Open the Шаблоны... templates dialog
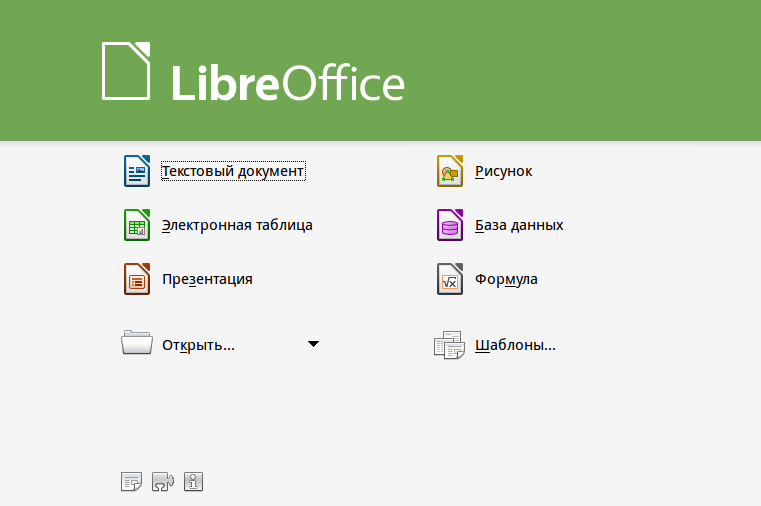The width and height of the screenshot is (761, 506). 515,345
